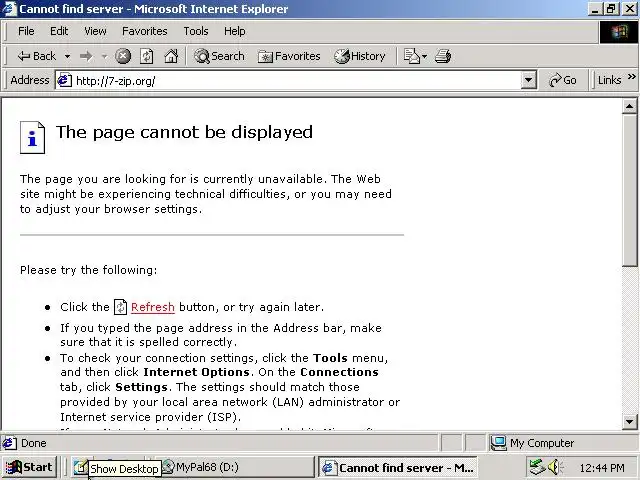Image resolution: width=640 pixels, height=480 pixels.
Task: Stop loading with the Stop icon
Action: coord(123,56)
